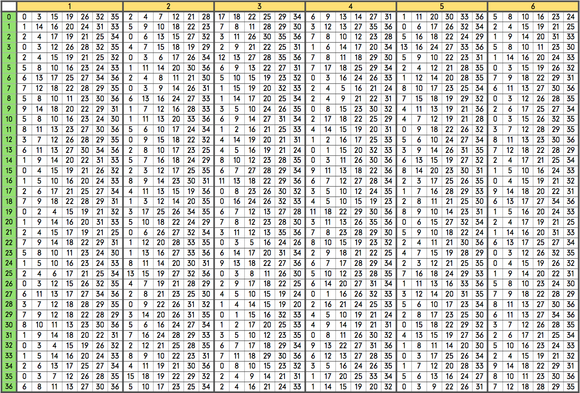The image size is (580, 393).
Task: Select value 4 in row 12, group 3
Action: (x=222, y=140)
